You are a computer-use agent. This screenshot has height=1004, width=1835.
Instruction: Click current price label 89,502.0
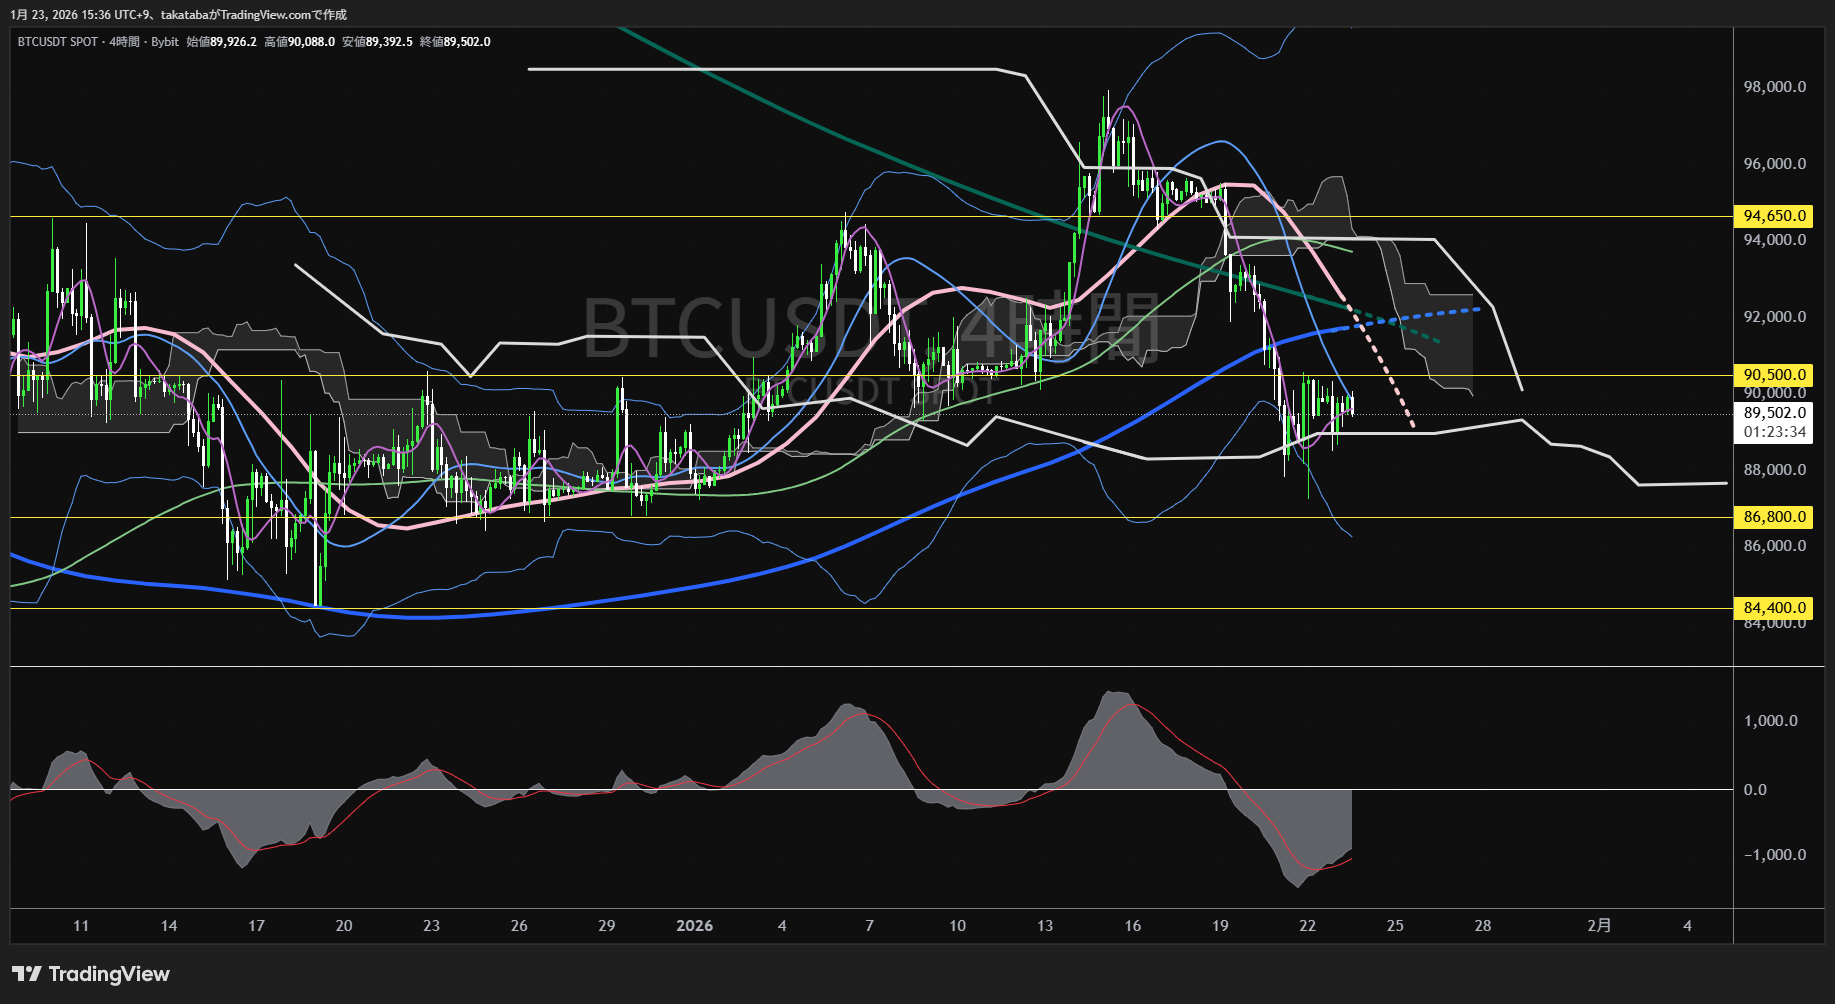tap(1774, 413)
